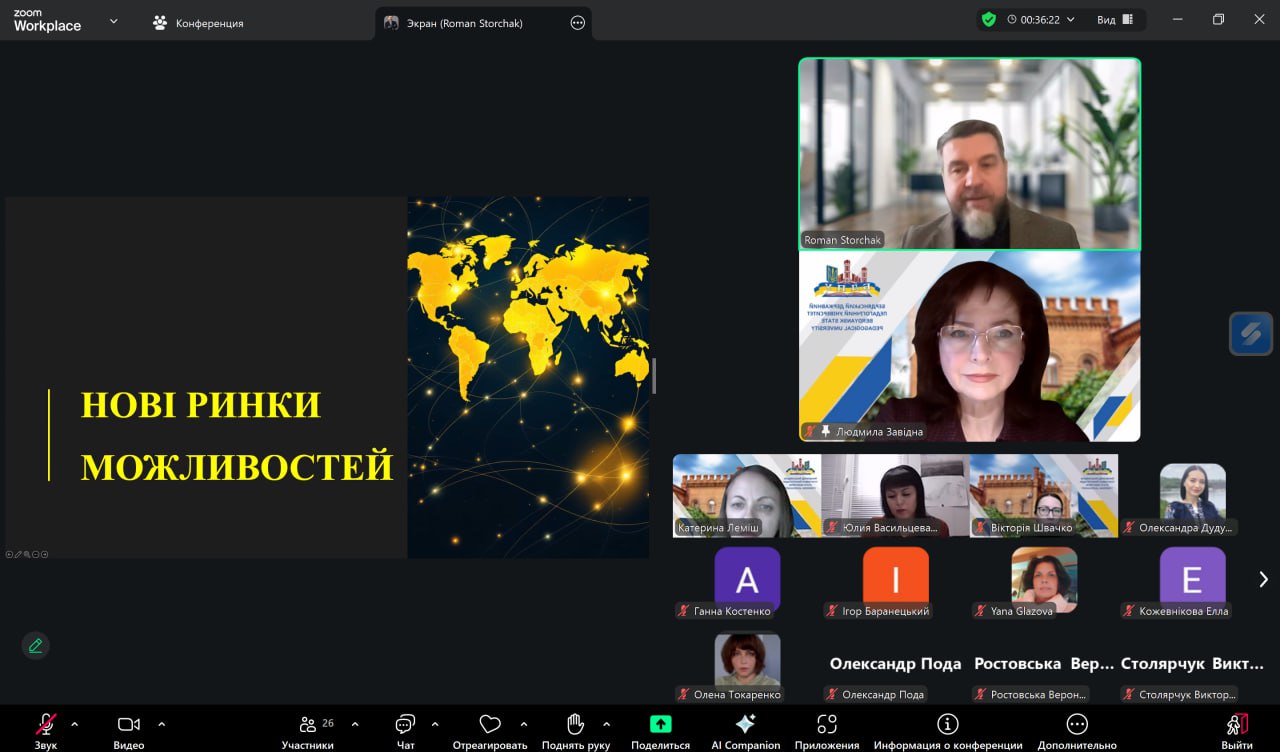Expand audio options arrow next to Звук

click(74, 724)
